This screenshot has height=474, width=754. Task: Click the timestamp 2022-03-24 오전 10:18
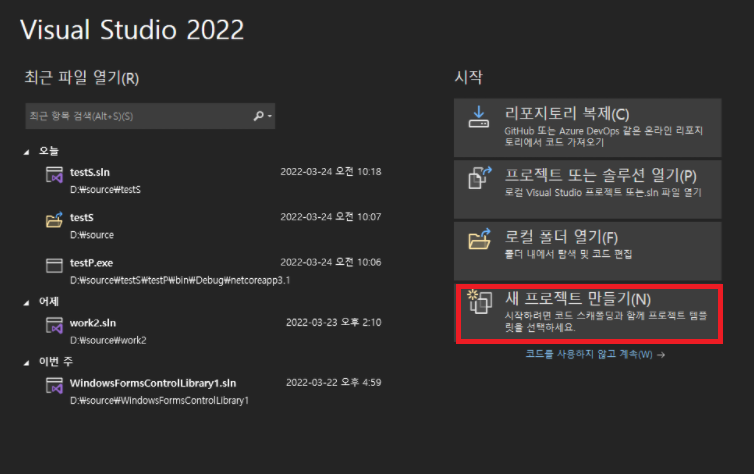tap(331, 172)
